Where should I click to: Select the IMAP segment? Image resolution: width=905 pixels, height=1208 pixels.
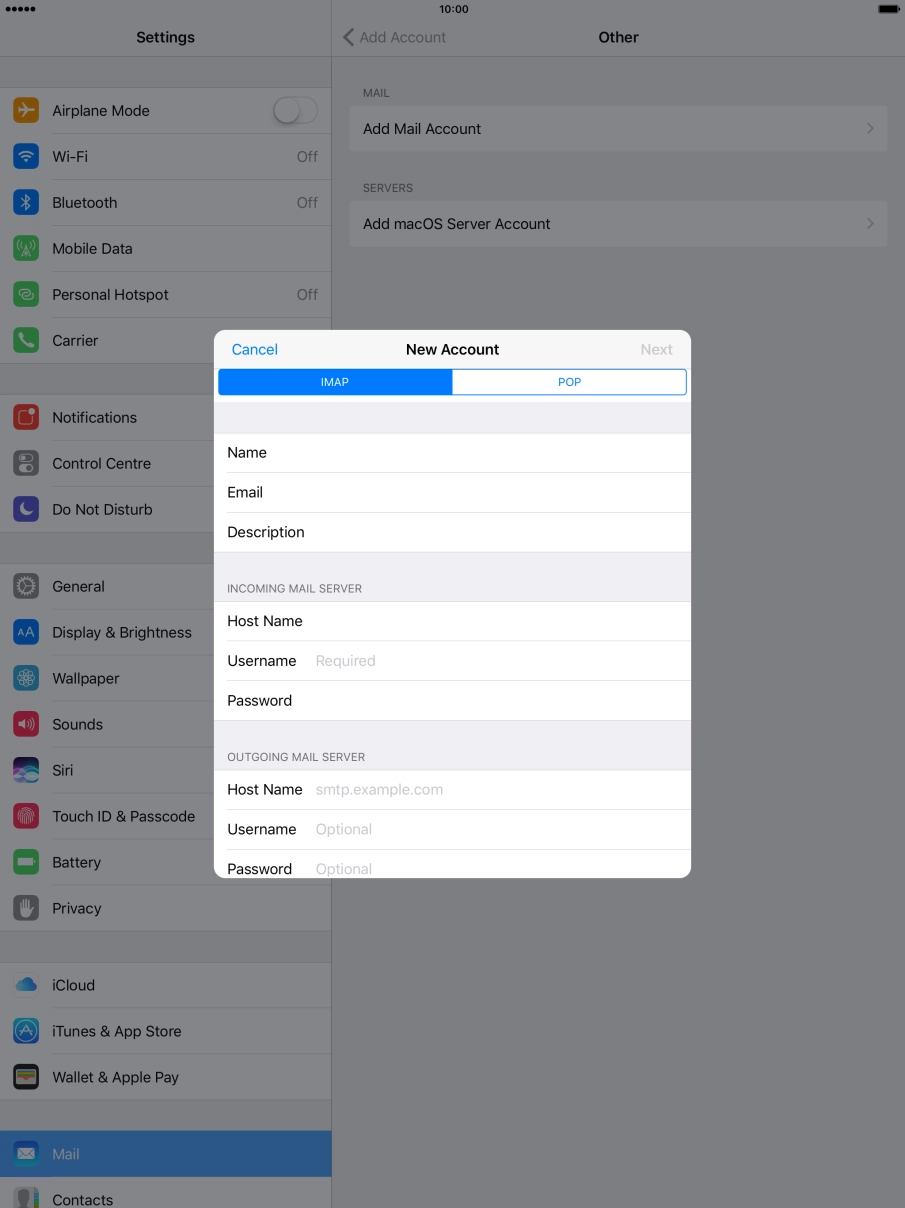coord(335,382)
